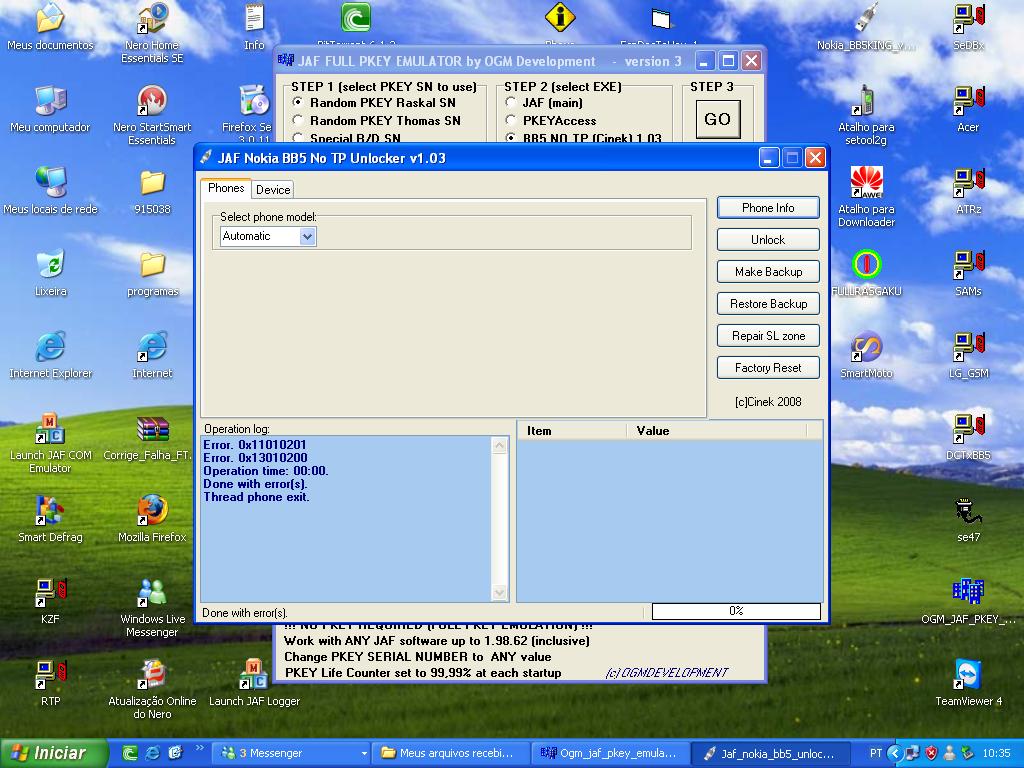This screenshot has width=1024, height=768.
Task: Open Windows Live Messenger desktop icon
Action: click(x=152, y=607)
